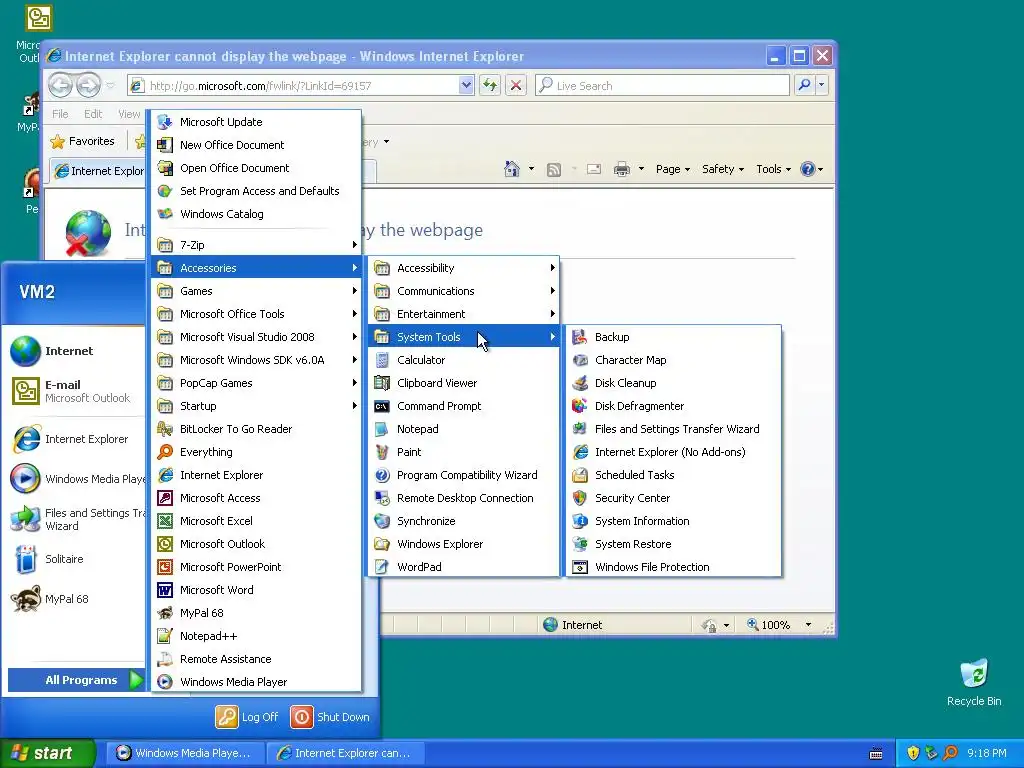Expand the Accessibility submenu
1024x768 pixels.
pos(464,268)
